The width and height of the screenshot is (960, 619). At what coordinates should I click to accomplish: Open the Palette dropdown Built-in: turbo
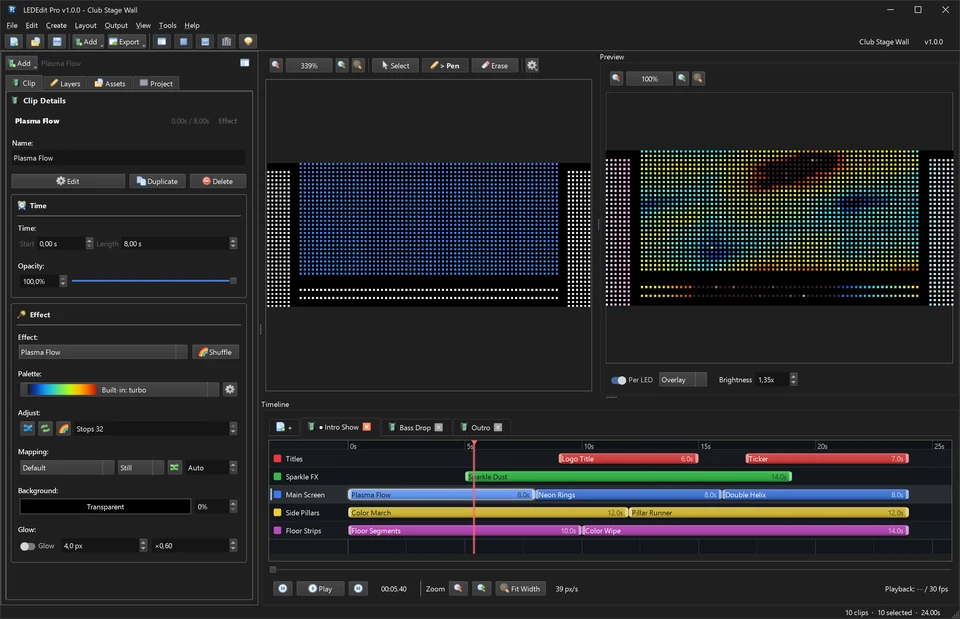click(x=119, y=389)
